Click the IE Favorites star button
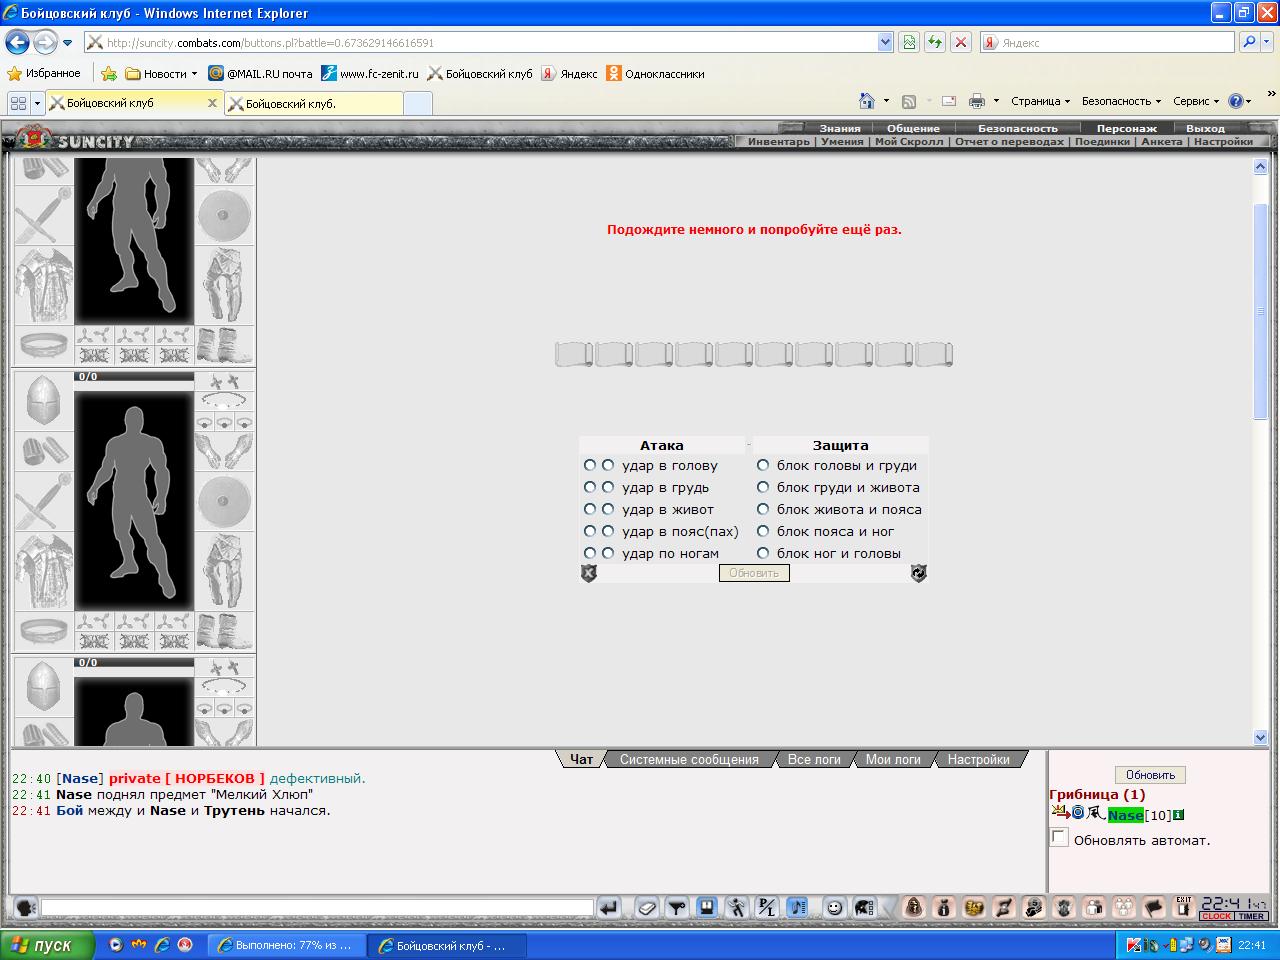Viewport: 1280px width, 960px height. point(43,73)
